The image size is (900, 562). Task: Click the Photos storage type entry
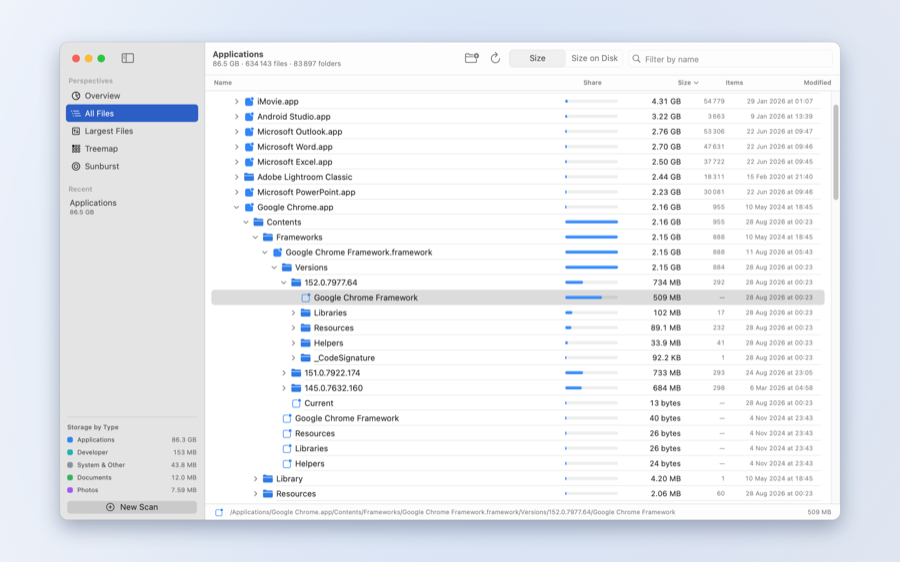point(132,490)
